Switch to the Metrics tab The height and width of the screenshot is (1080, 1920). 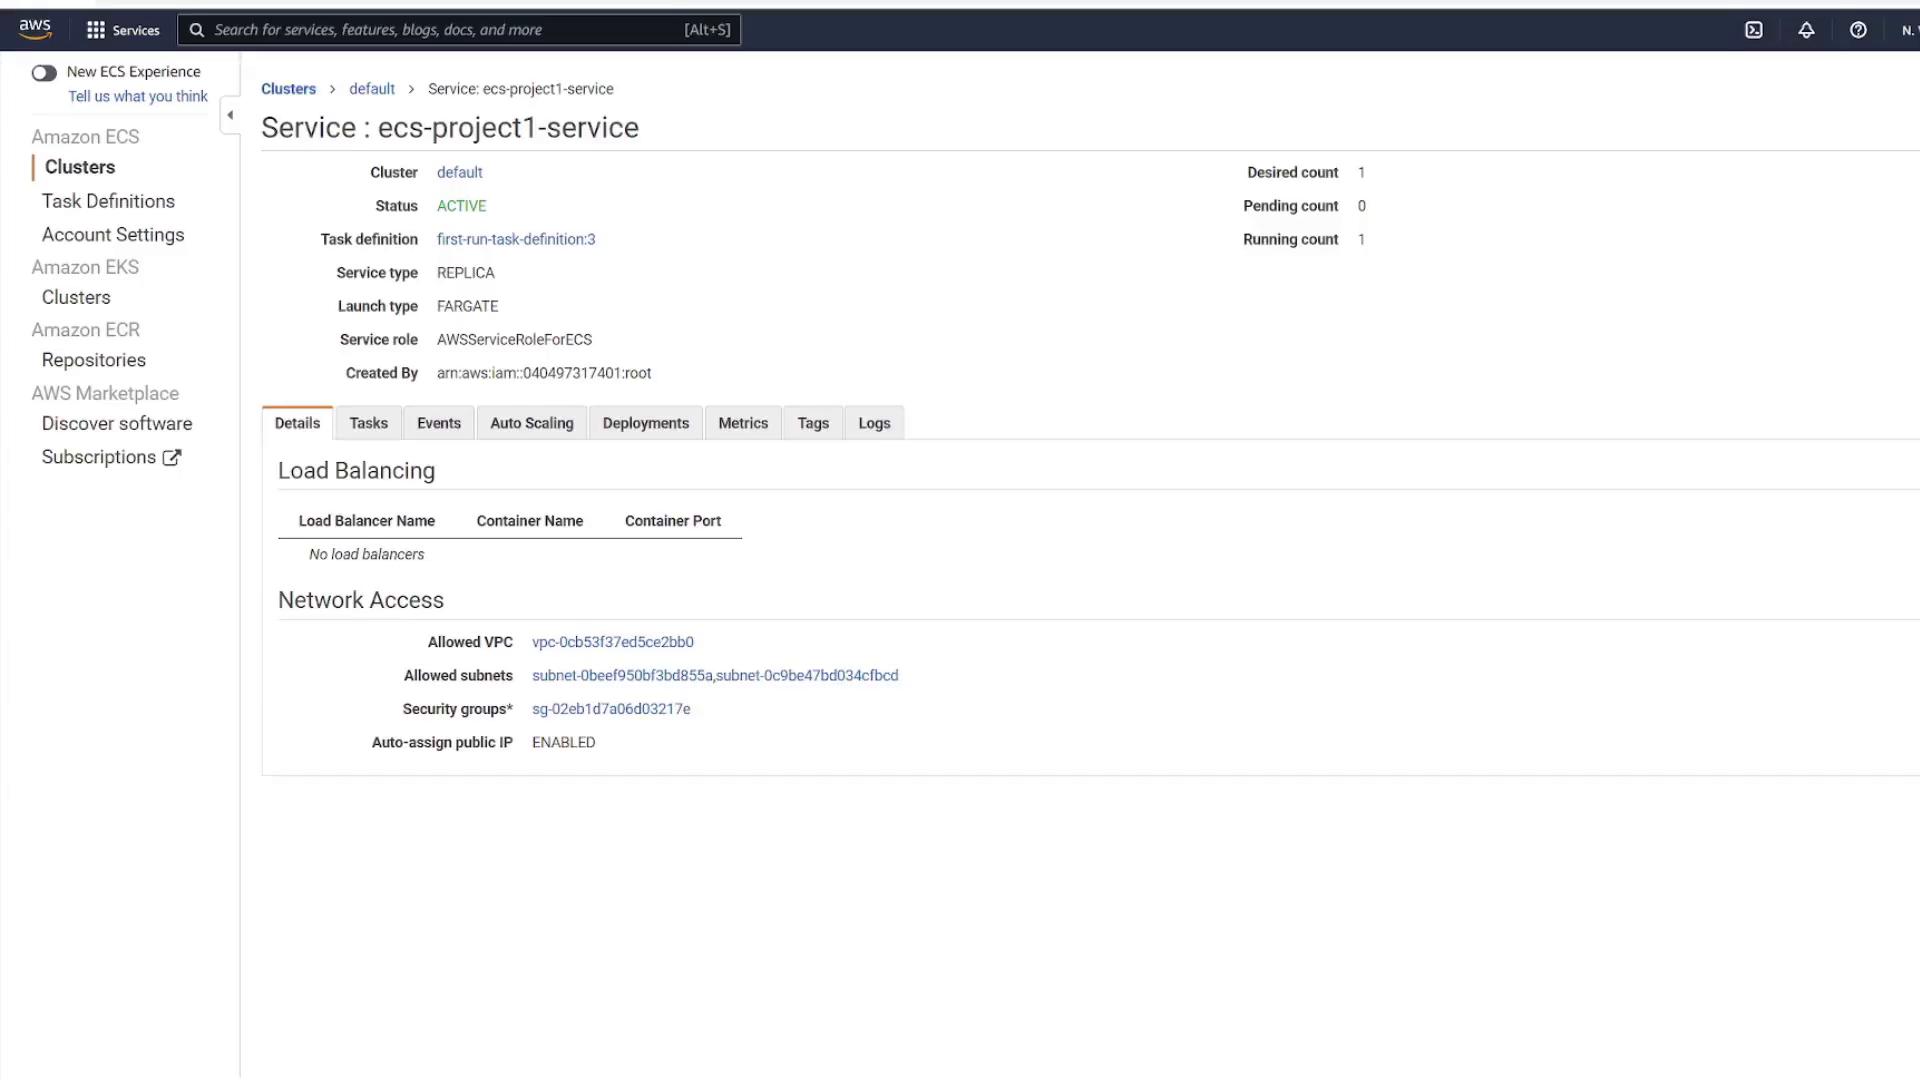pyautogui.click(x=743, y=423)
